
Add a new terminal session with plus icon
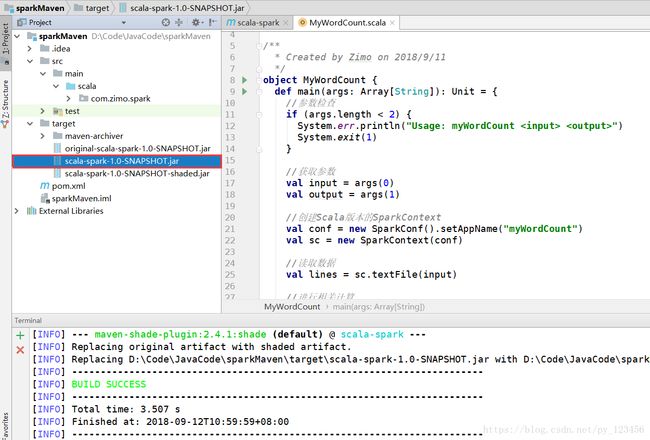coord(20,335)
